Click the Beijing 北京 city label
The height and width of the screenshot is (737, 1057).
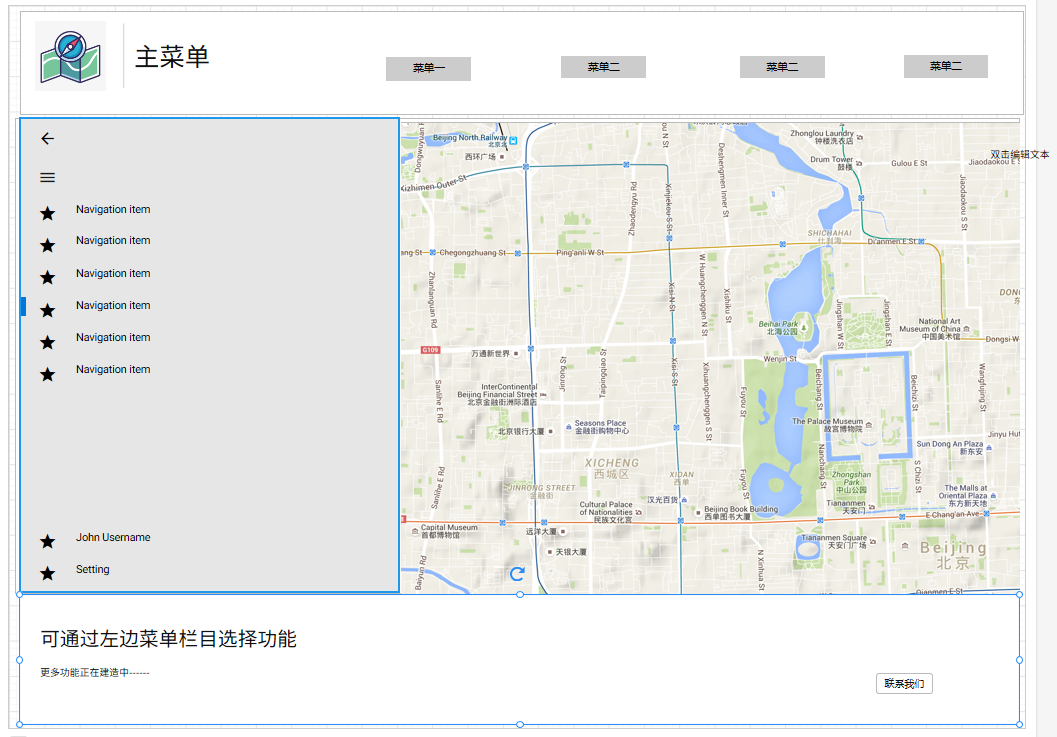tap(953, 555)
